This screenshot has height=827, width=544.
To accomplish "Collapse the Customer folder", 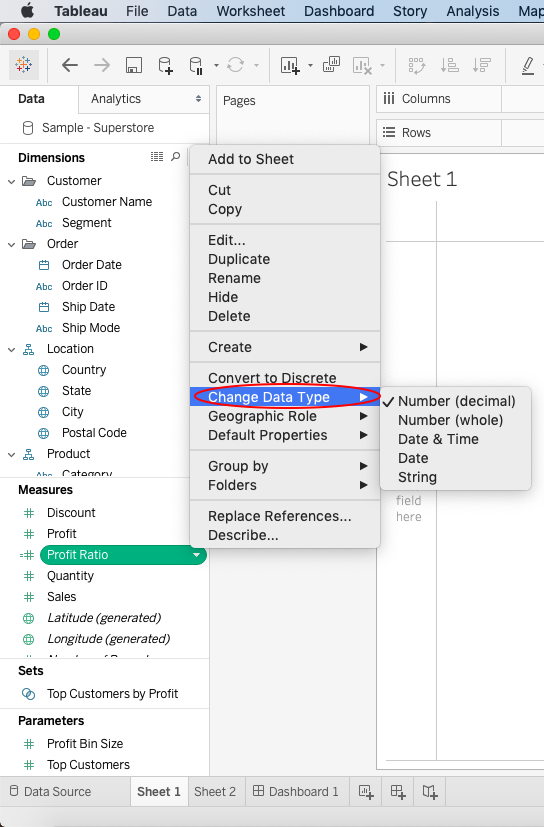I will pyautogui.click(x=12, y=181).
